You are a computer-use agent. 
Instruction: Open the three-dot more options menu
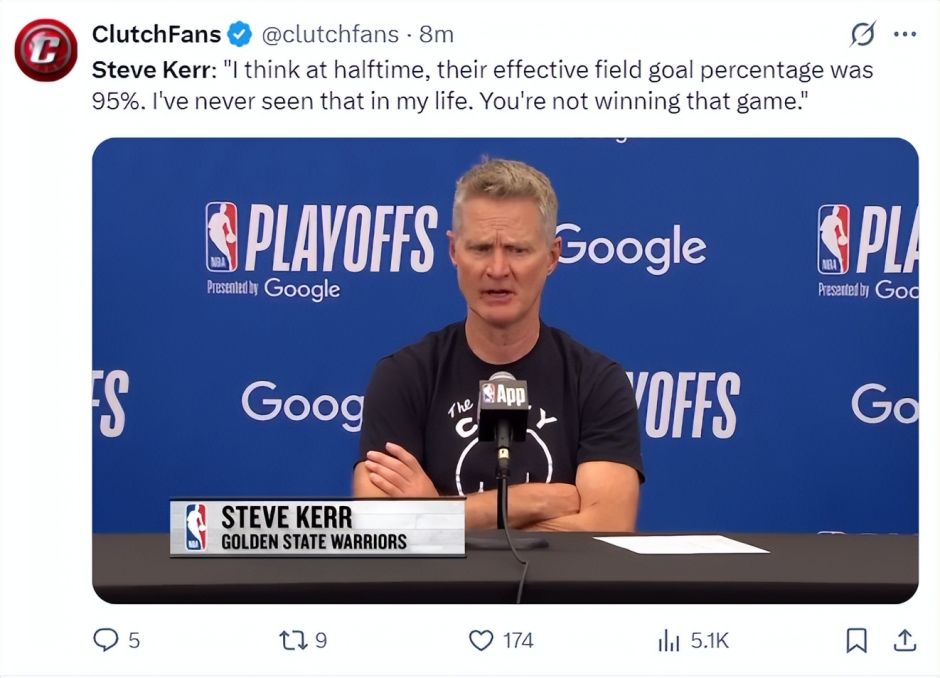point(905,34)
